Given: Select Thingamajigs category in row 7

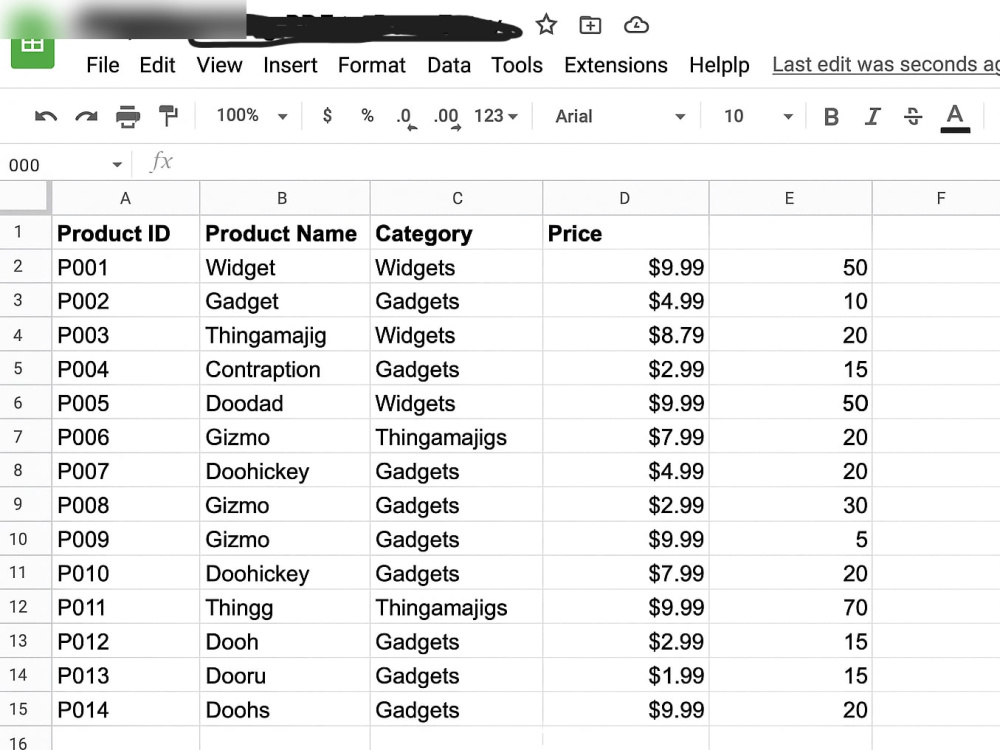Looking at the screenshot, I should [457, 437].
